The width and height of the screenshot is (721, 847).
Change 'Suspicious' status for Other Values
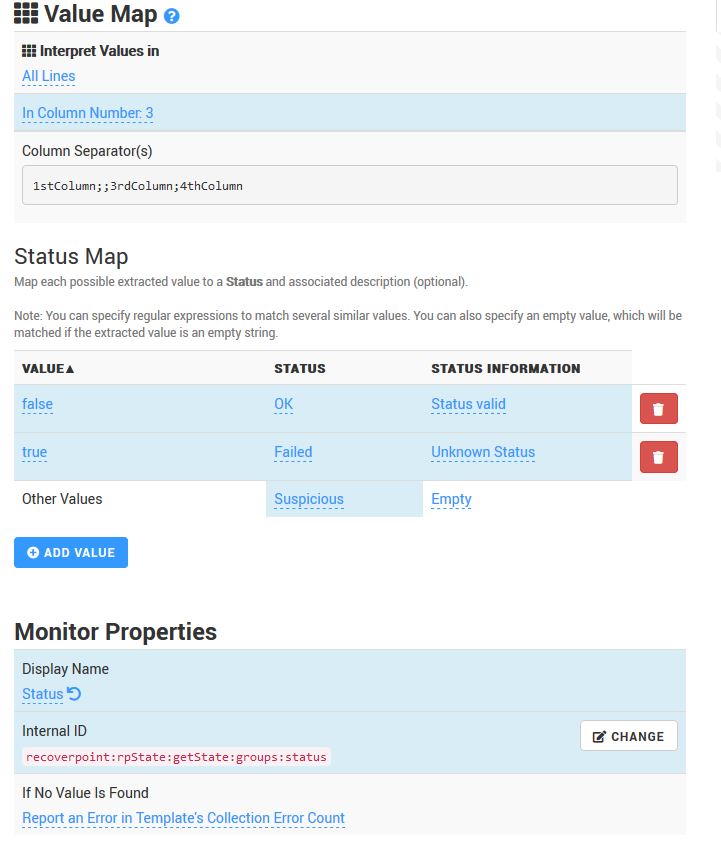pyautogui.click(x=309, y=499)
